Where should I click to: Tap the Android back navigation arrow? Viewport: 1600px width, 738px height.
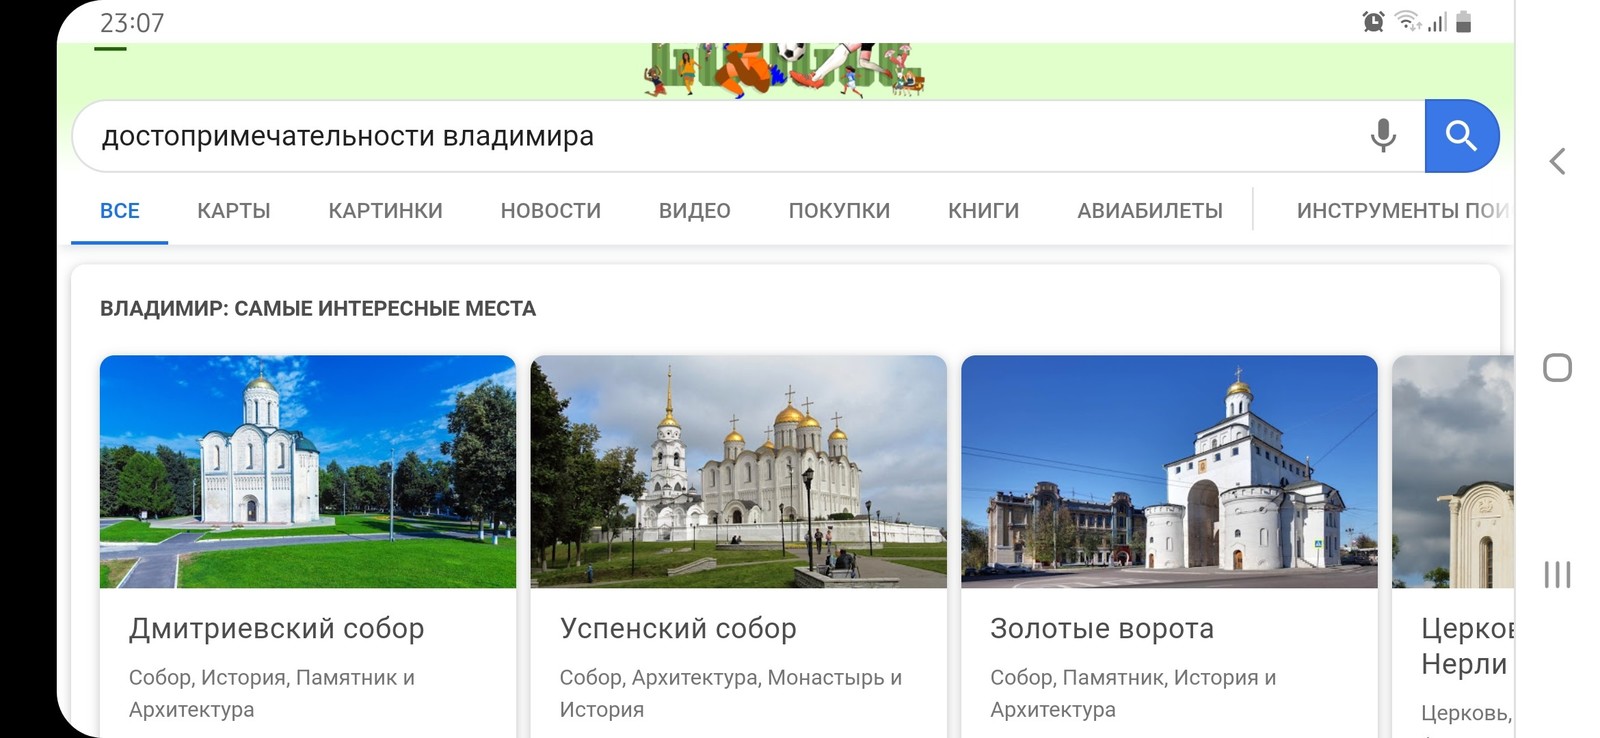coord(1557,161)
